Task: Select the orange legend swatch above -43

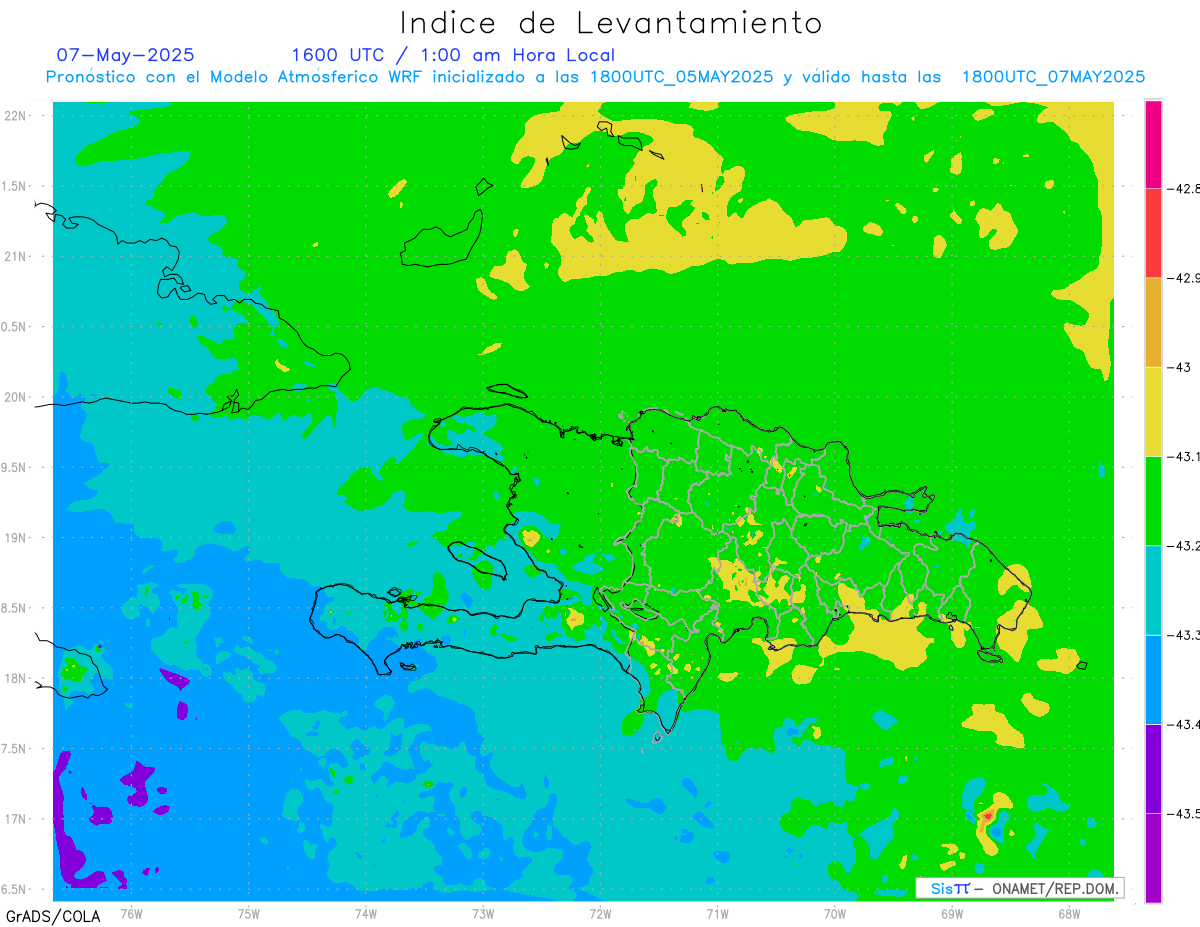Action: click(x=1153, y=322)
